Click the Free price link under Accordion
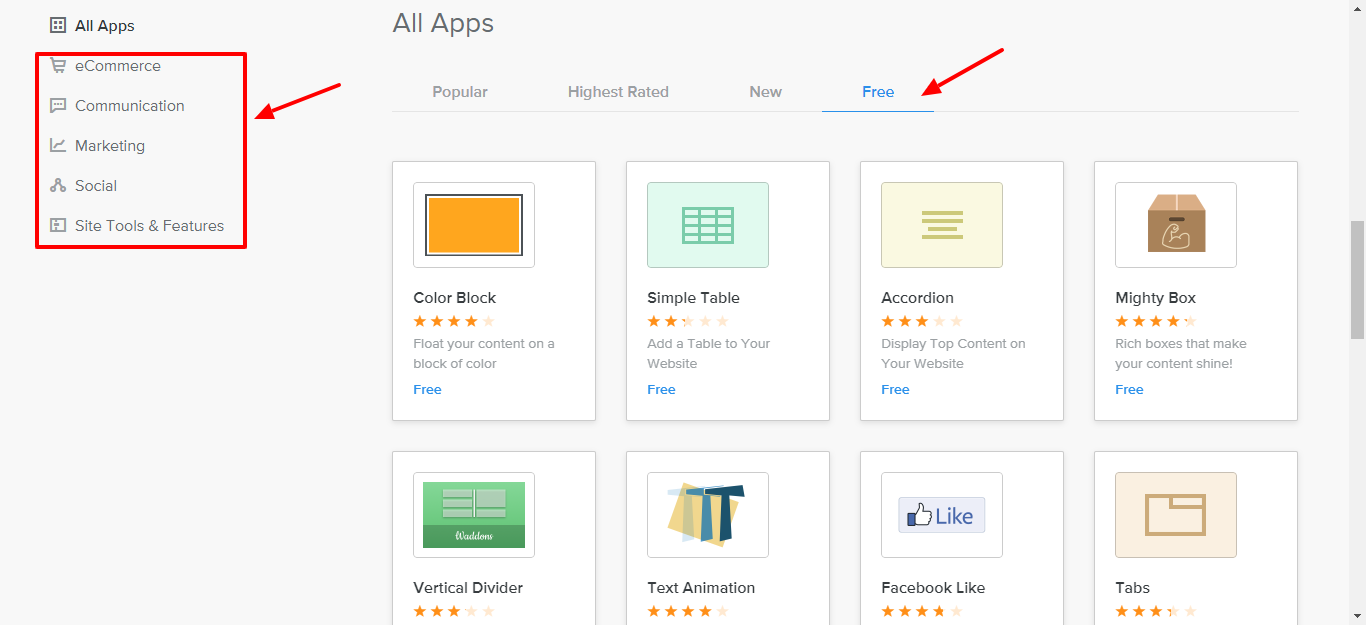1366x625 pixels. pyautogui.click(x=895, y=390)
